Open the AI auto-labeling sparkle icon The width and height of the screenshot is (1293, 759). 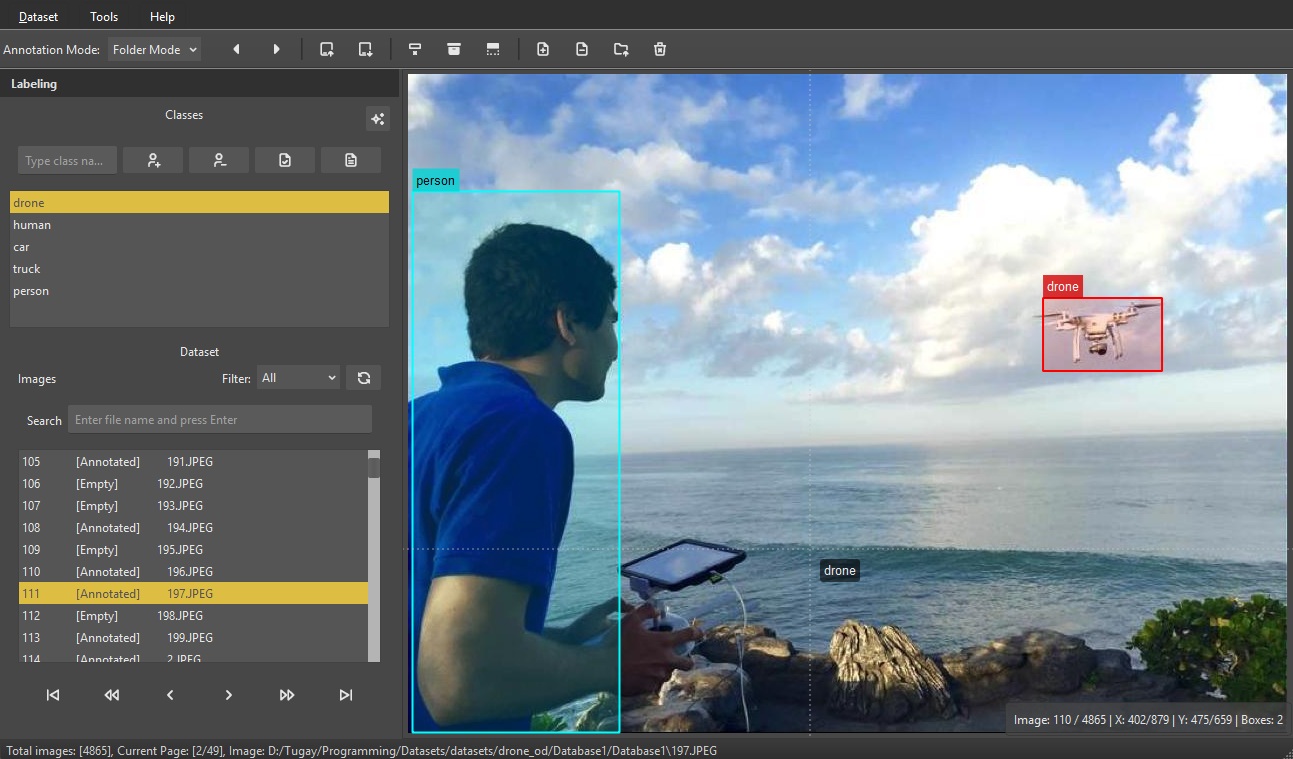[x=378, y=118]
